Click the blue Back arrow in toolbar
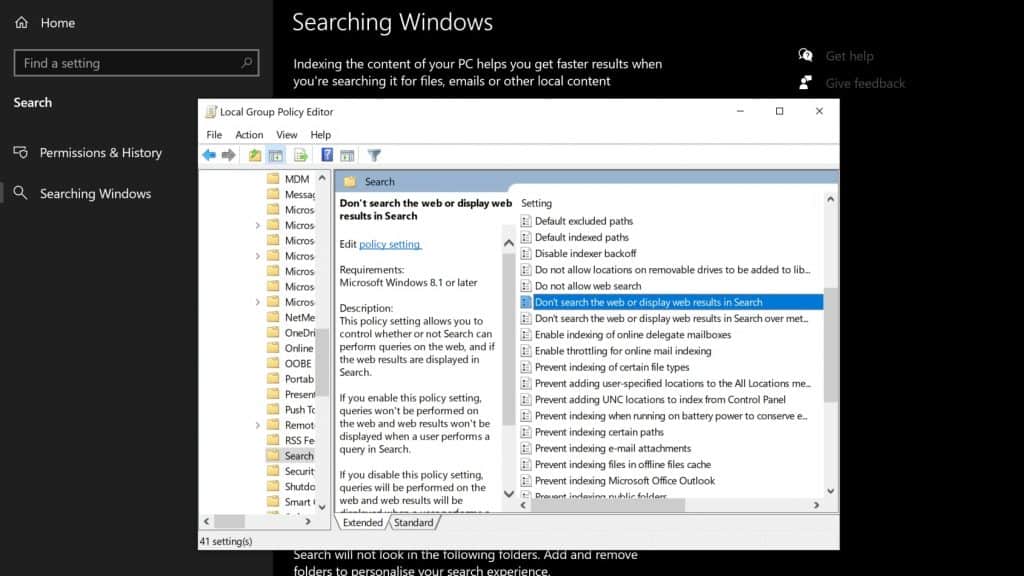The height and width of the screenshot is (576, 1024). click(209, 155)
